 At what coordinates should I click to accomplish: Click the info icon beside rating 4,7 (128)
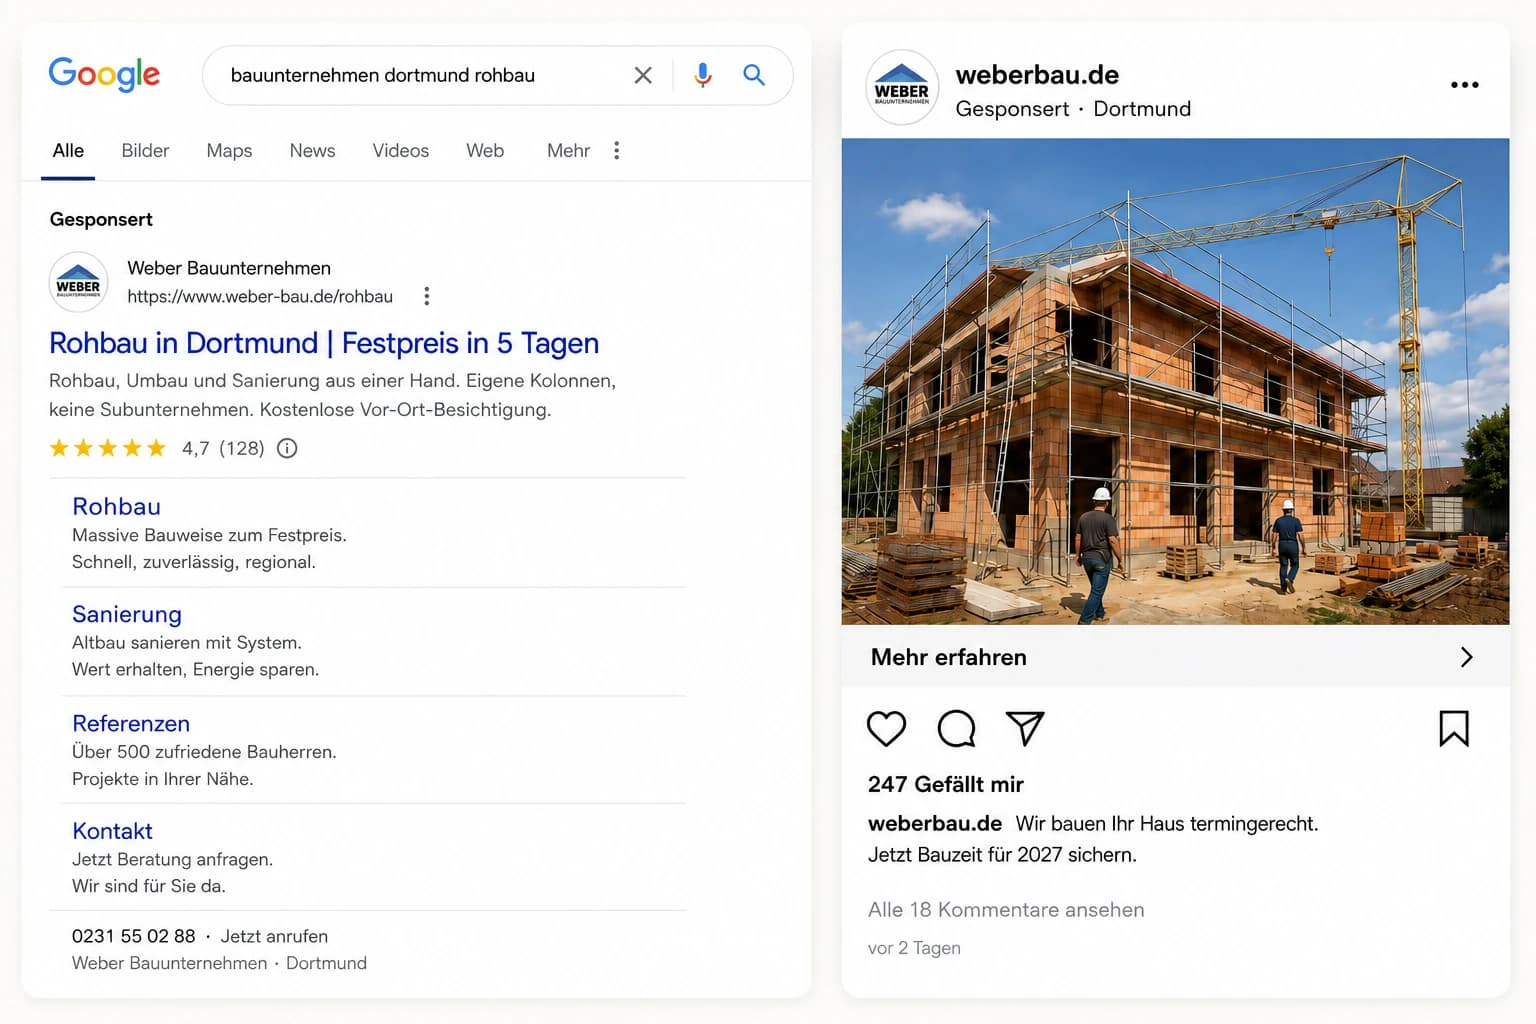(x=287, y=448)
